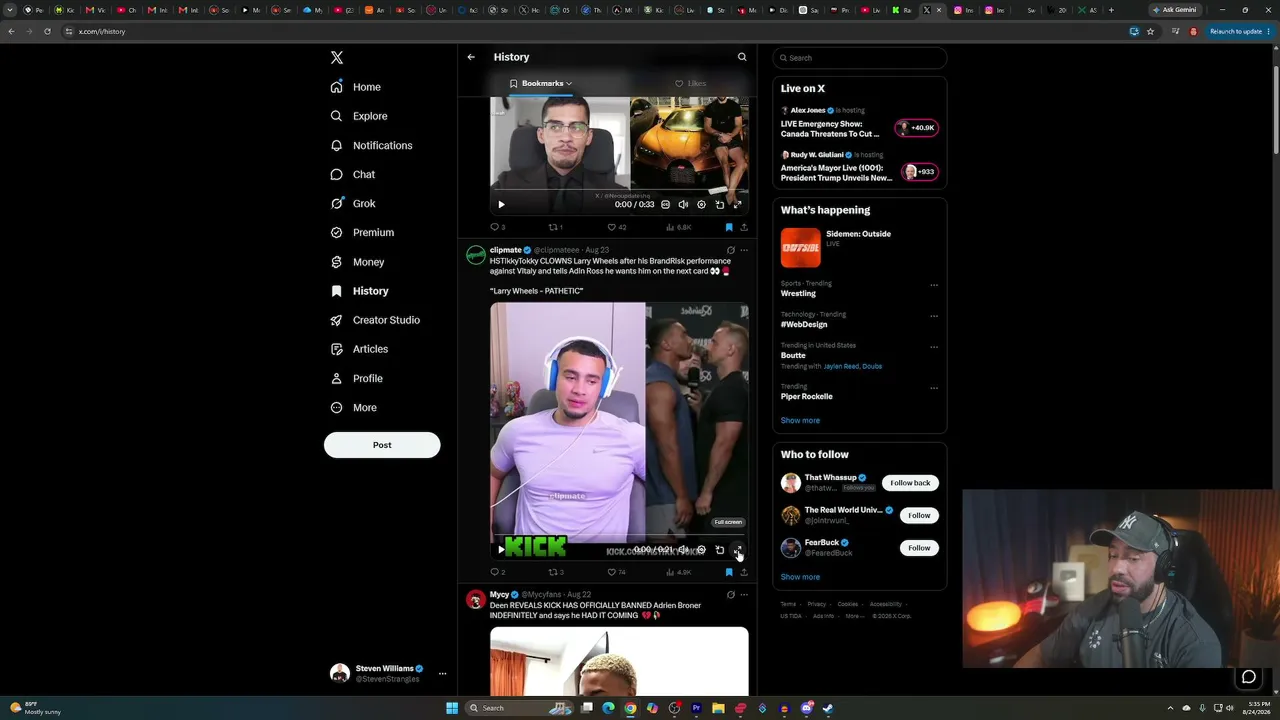
Task: Follow back That Whassup
Action: (910, 483)
